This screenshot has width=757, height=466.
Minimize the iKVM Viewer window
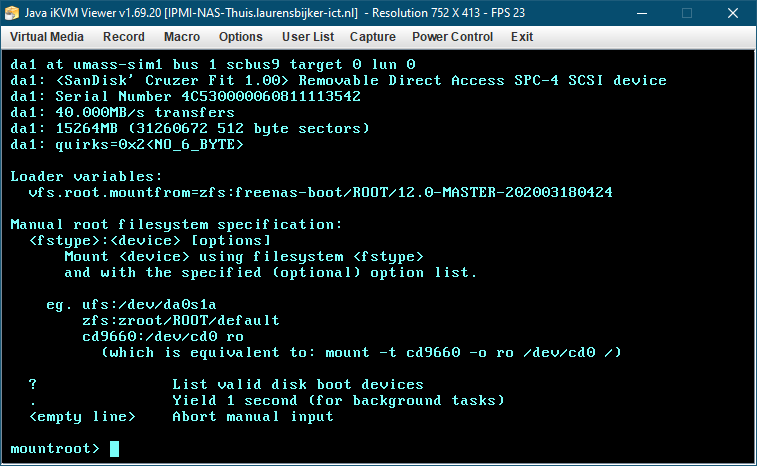point(641,14)
